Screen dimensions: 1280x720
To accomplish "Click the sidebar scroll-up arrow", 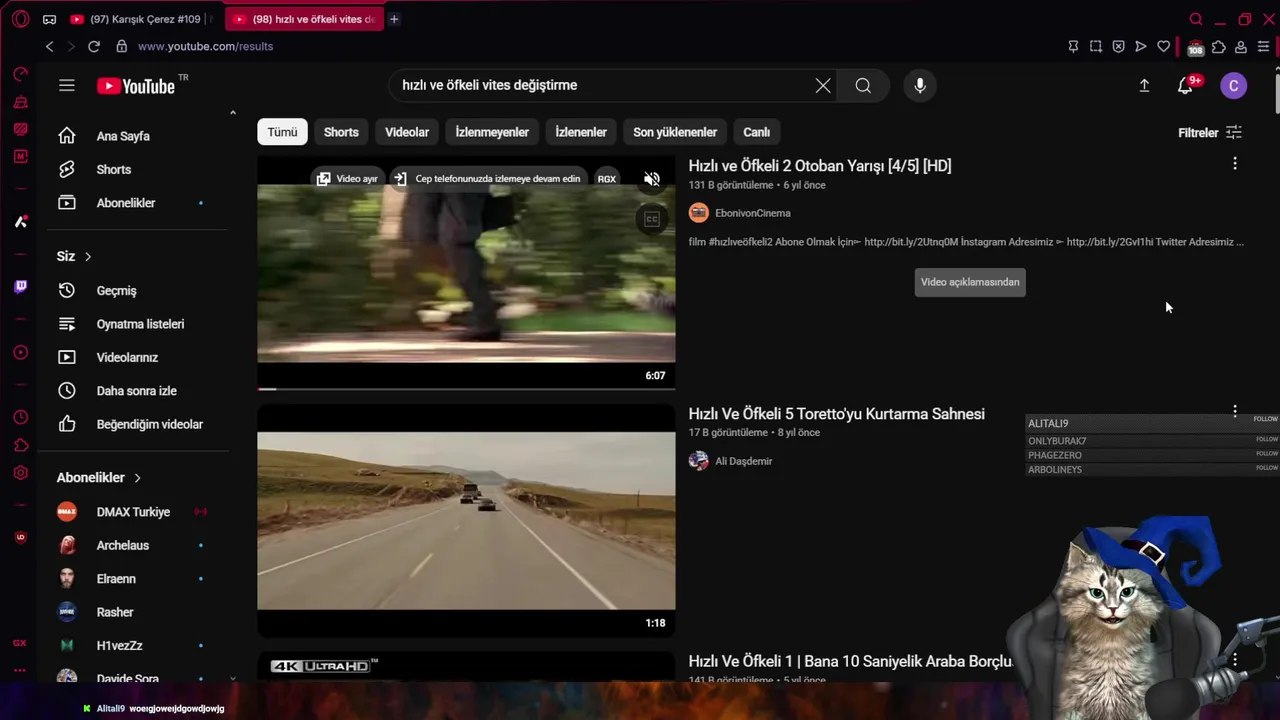I will (233, 113).
